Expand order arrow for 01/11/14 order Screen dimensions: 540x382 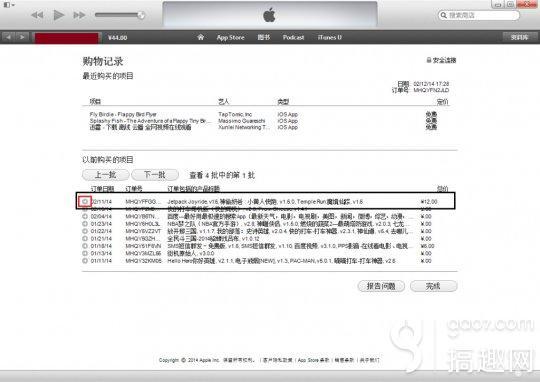tap(85, 261)
